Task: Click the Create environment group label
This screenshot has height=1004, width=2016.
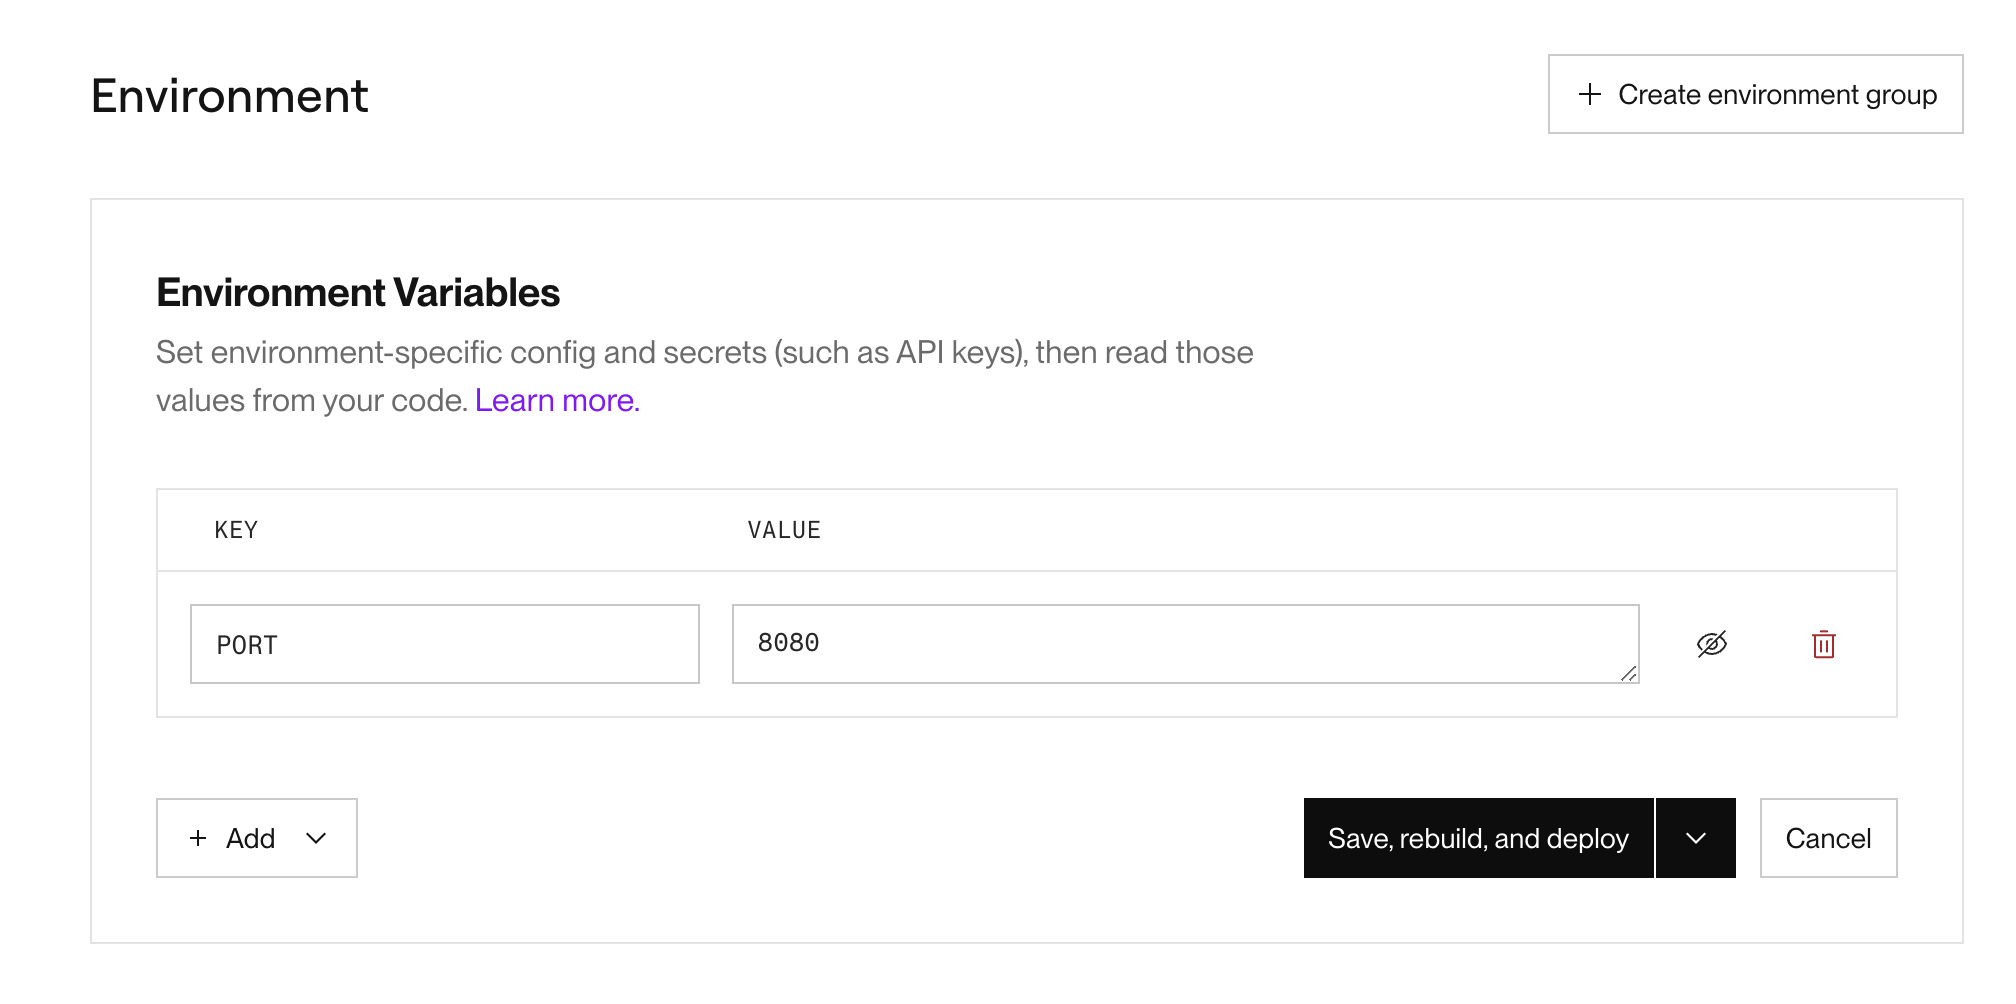Action: tap(1777, 94)
